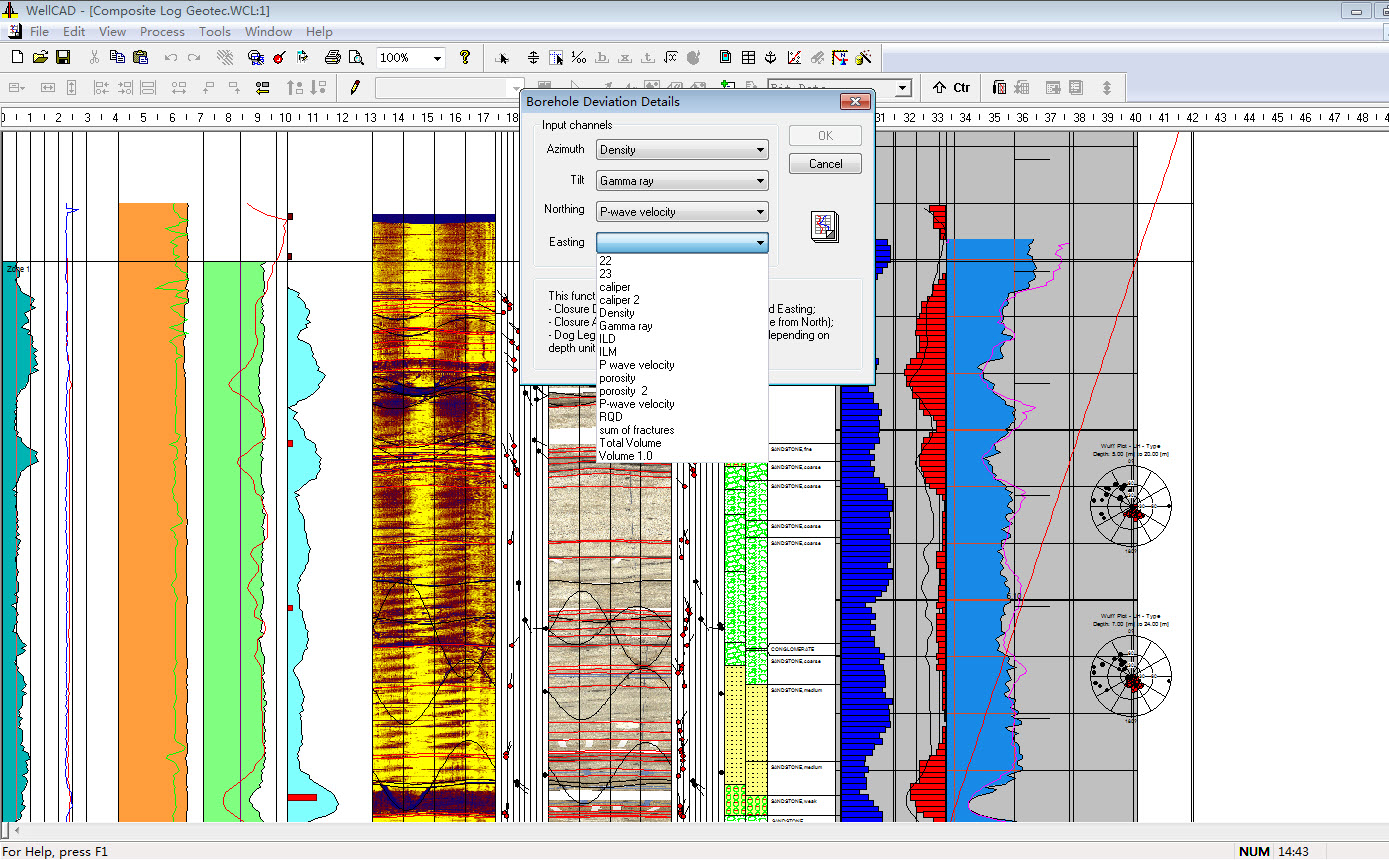Click the table grid toolbar icon

pyautogui.click(x=748, y=57)
